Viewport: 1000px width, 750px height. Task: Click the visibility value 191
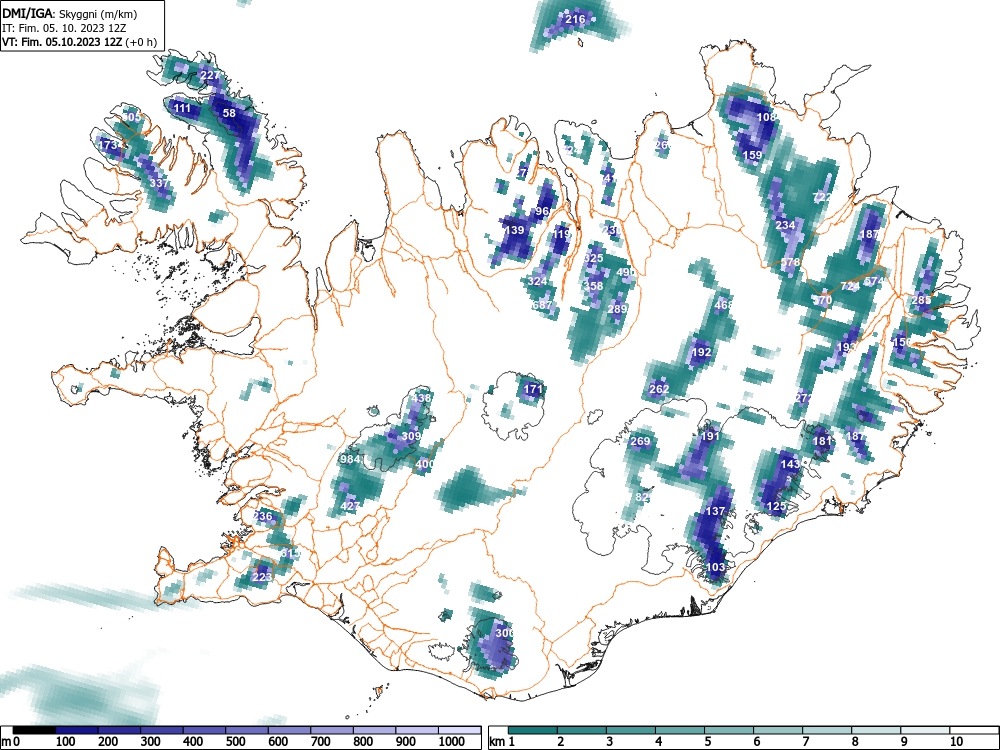pyautogui.click(x=710, y=436)
